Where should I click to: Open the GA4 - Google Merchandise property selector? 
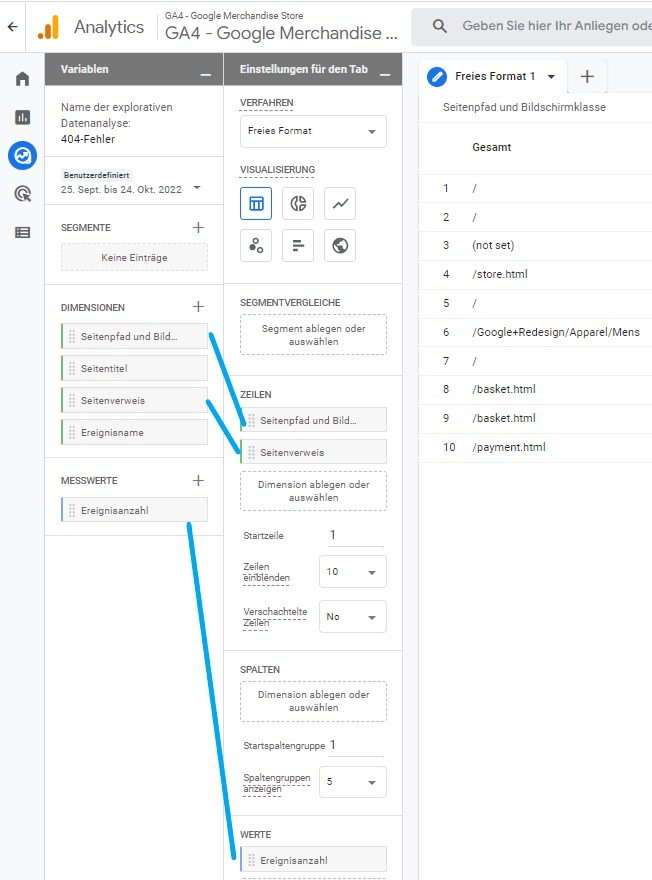[281, 26]
